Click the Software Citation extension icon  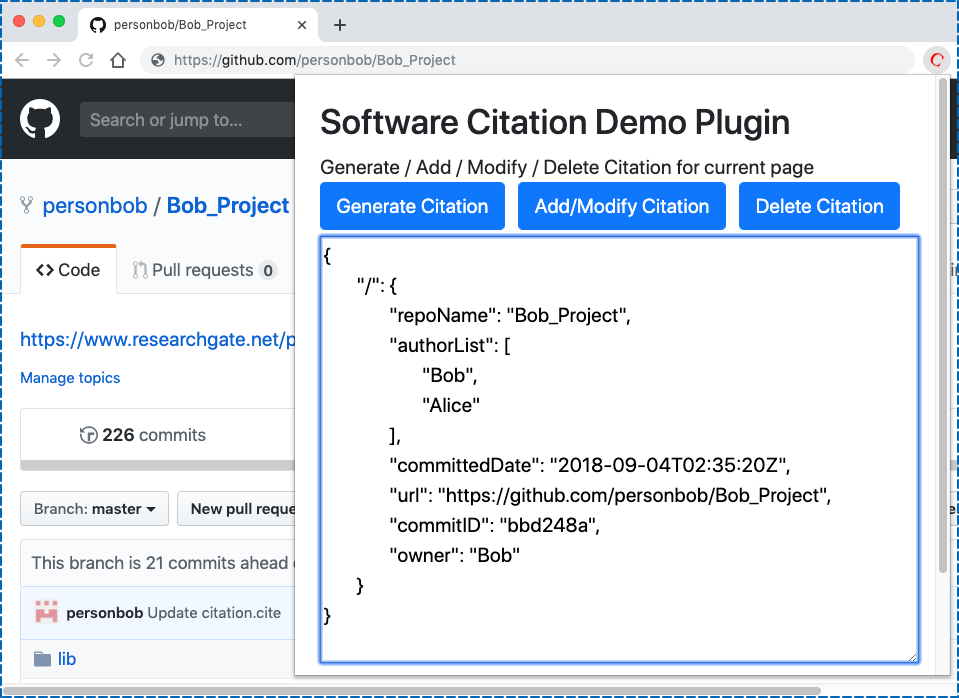pyautogui.click(x=936, y=60)
